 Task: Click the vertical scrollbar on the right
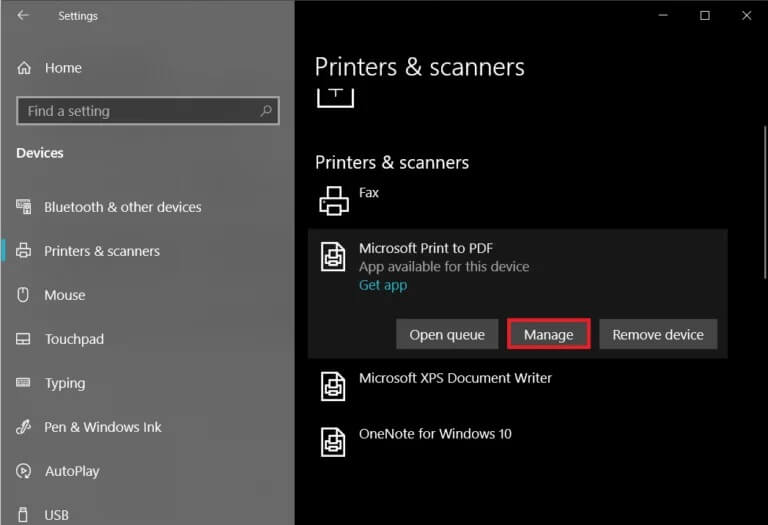[x=765, y=203]
